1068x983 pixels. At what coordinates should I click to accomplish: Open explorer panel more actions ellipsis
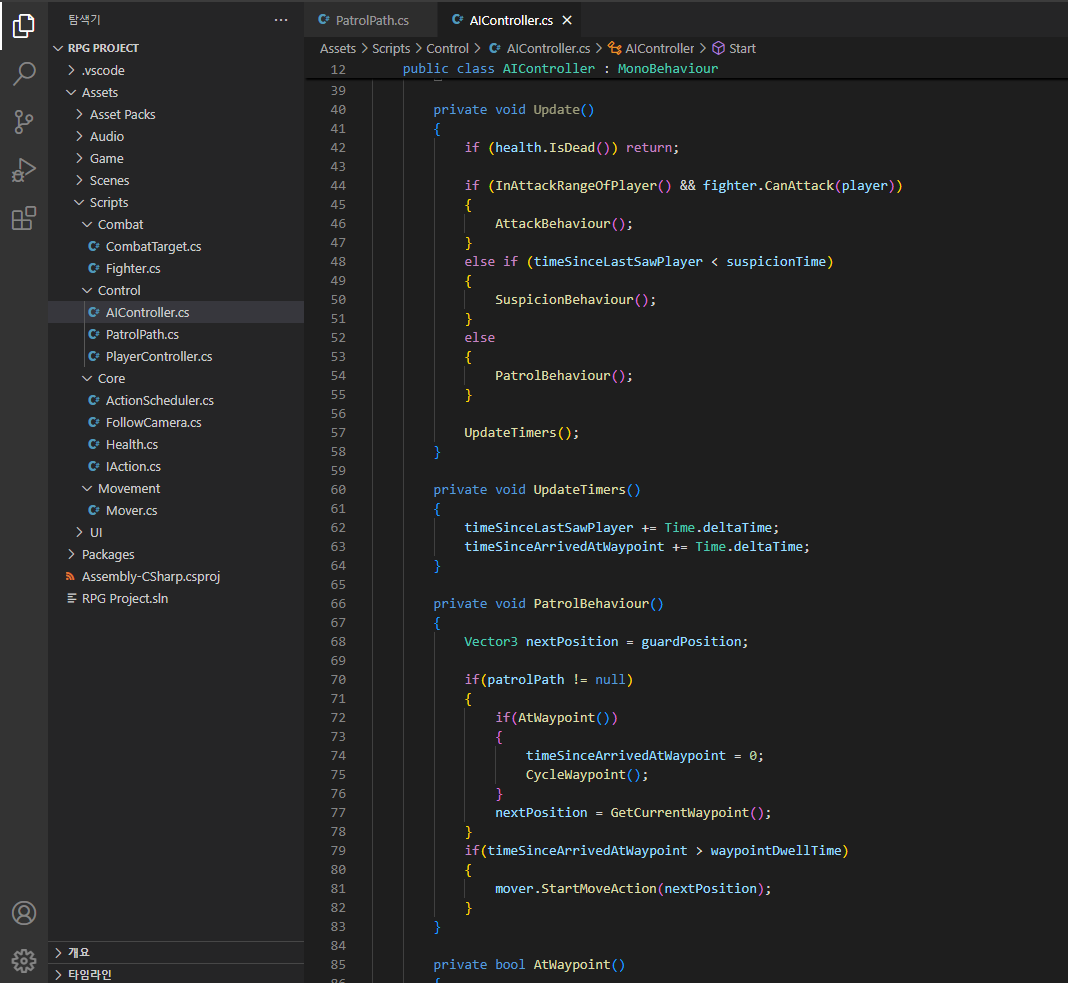(x=281, y=20)
